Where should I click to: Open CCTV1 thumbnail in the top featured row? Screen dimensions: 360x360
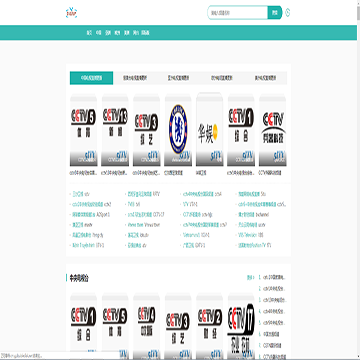241,130
